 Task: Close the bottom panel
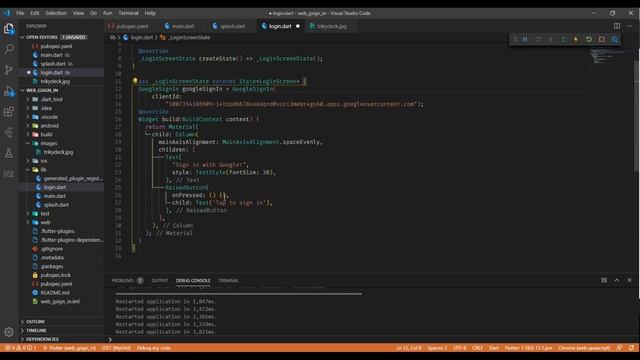tap(629, 280)
